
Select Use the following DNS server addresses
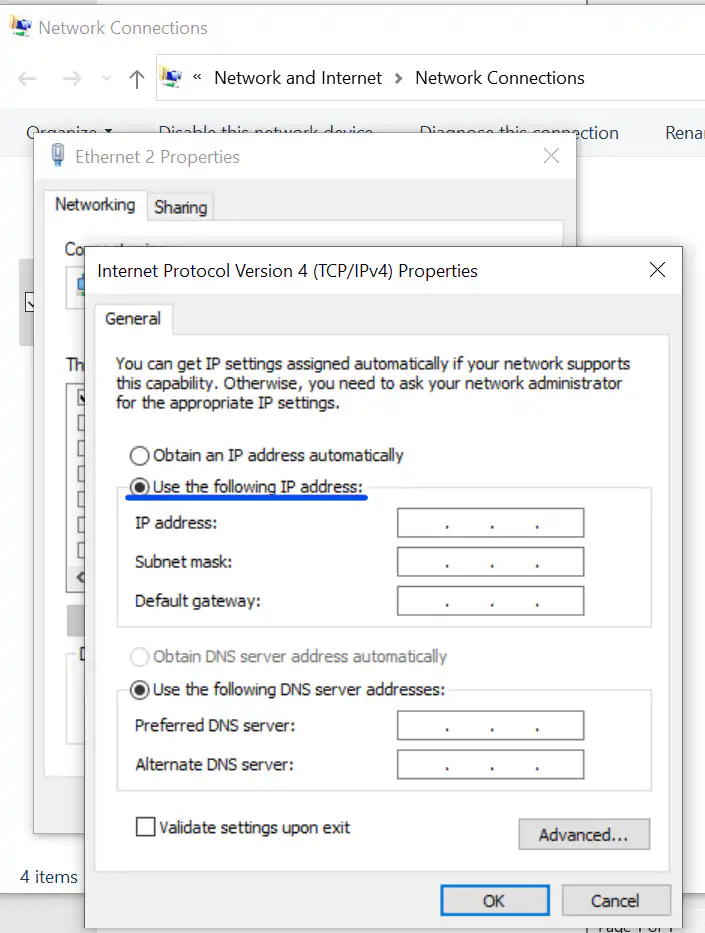coord(140,689)
